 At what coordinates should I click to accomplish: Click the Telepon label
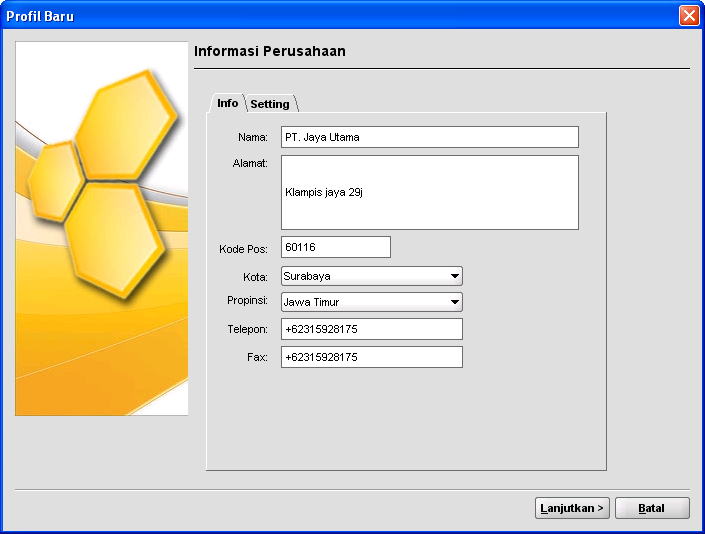pos(247,328)
